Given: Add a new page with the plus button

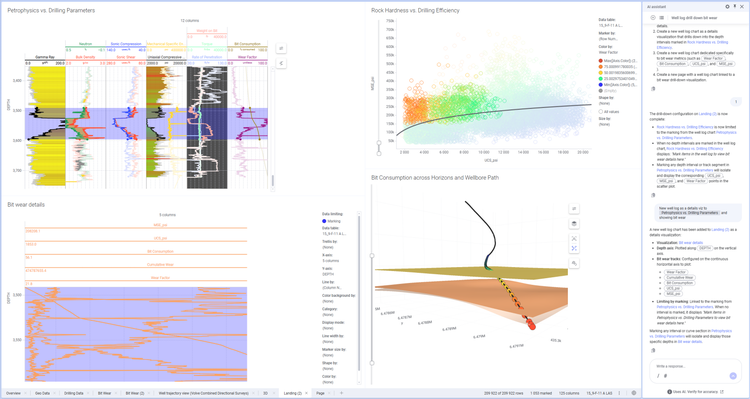Looking at the screenshot, I should 342,393.
